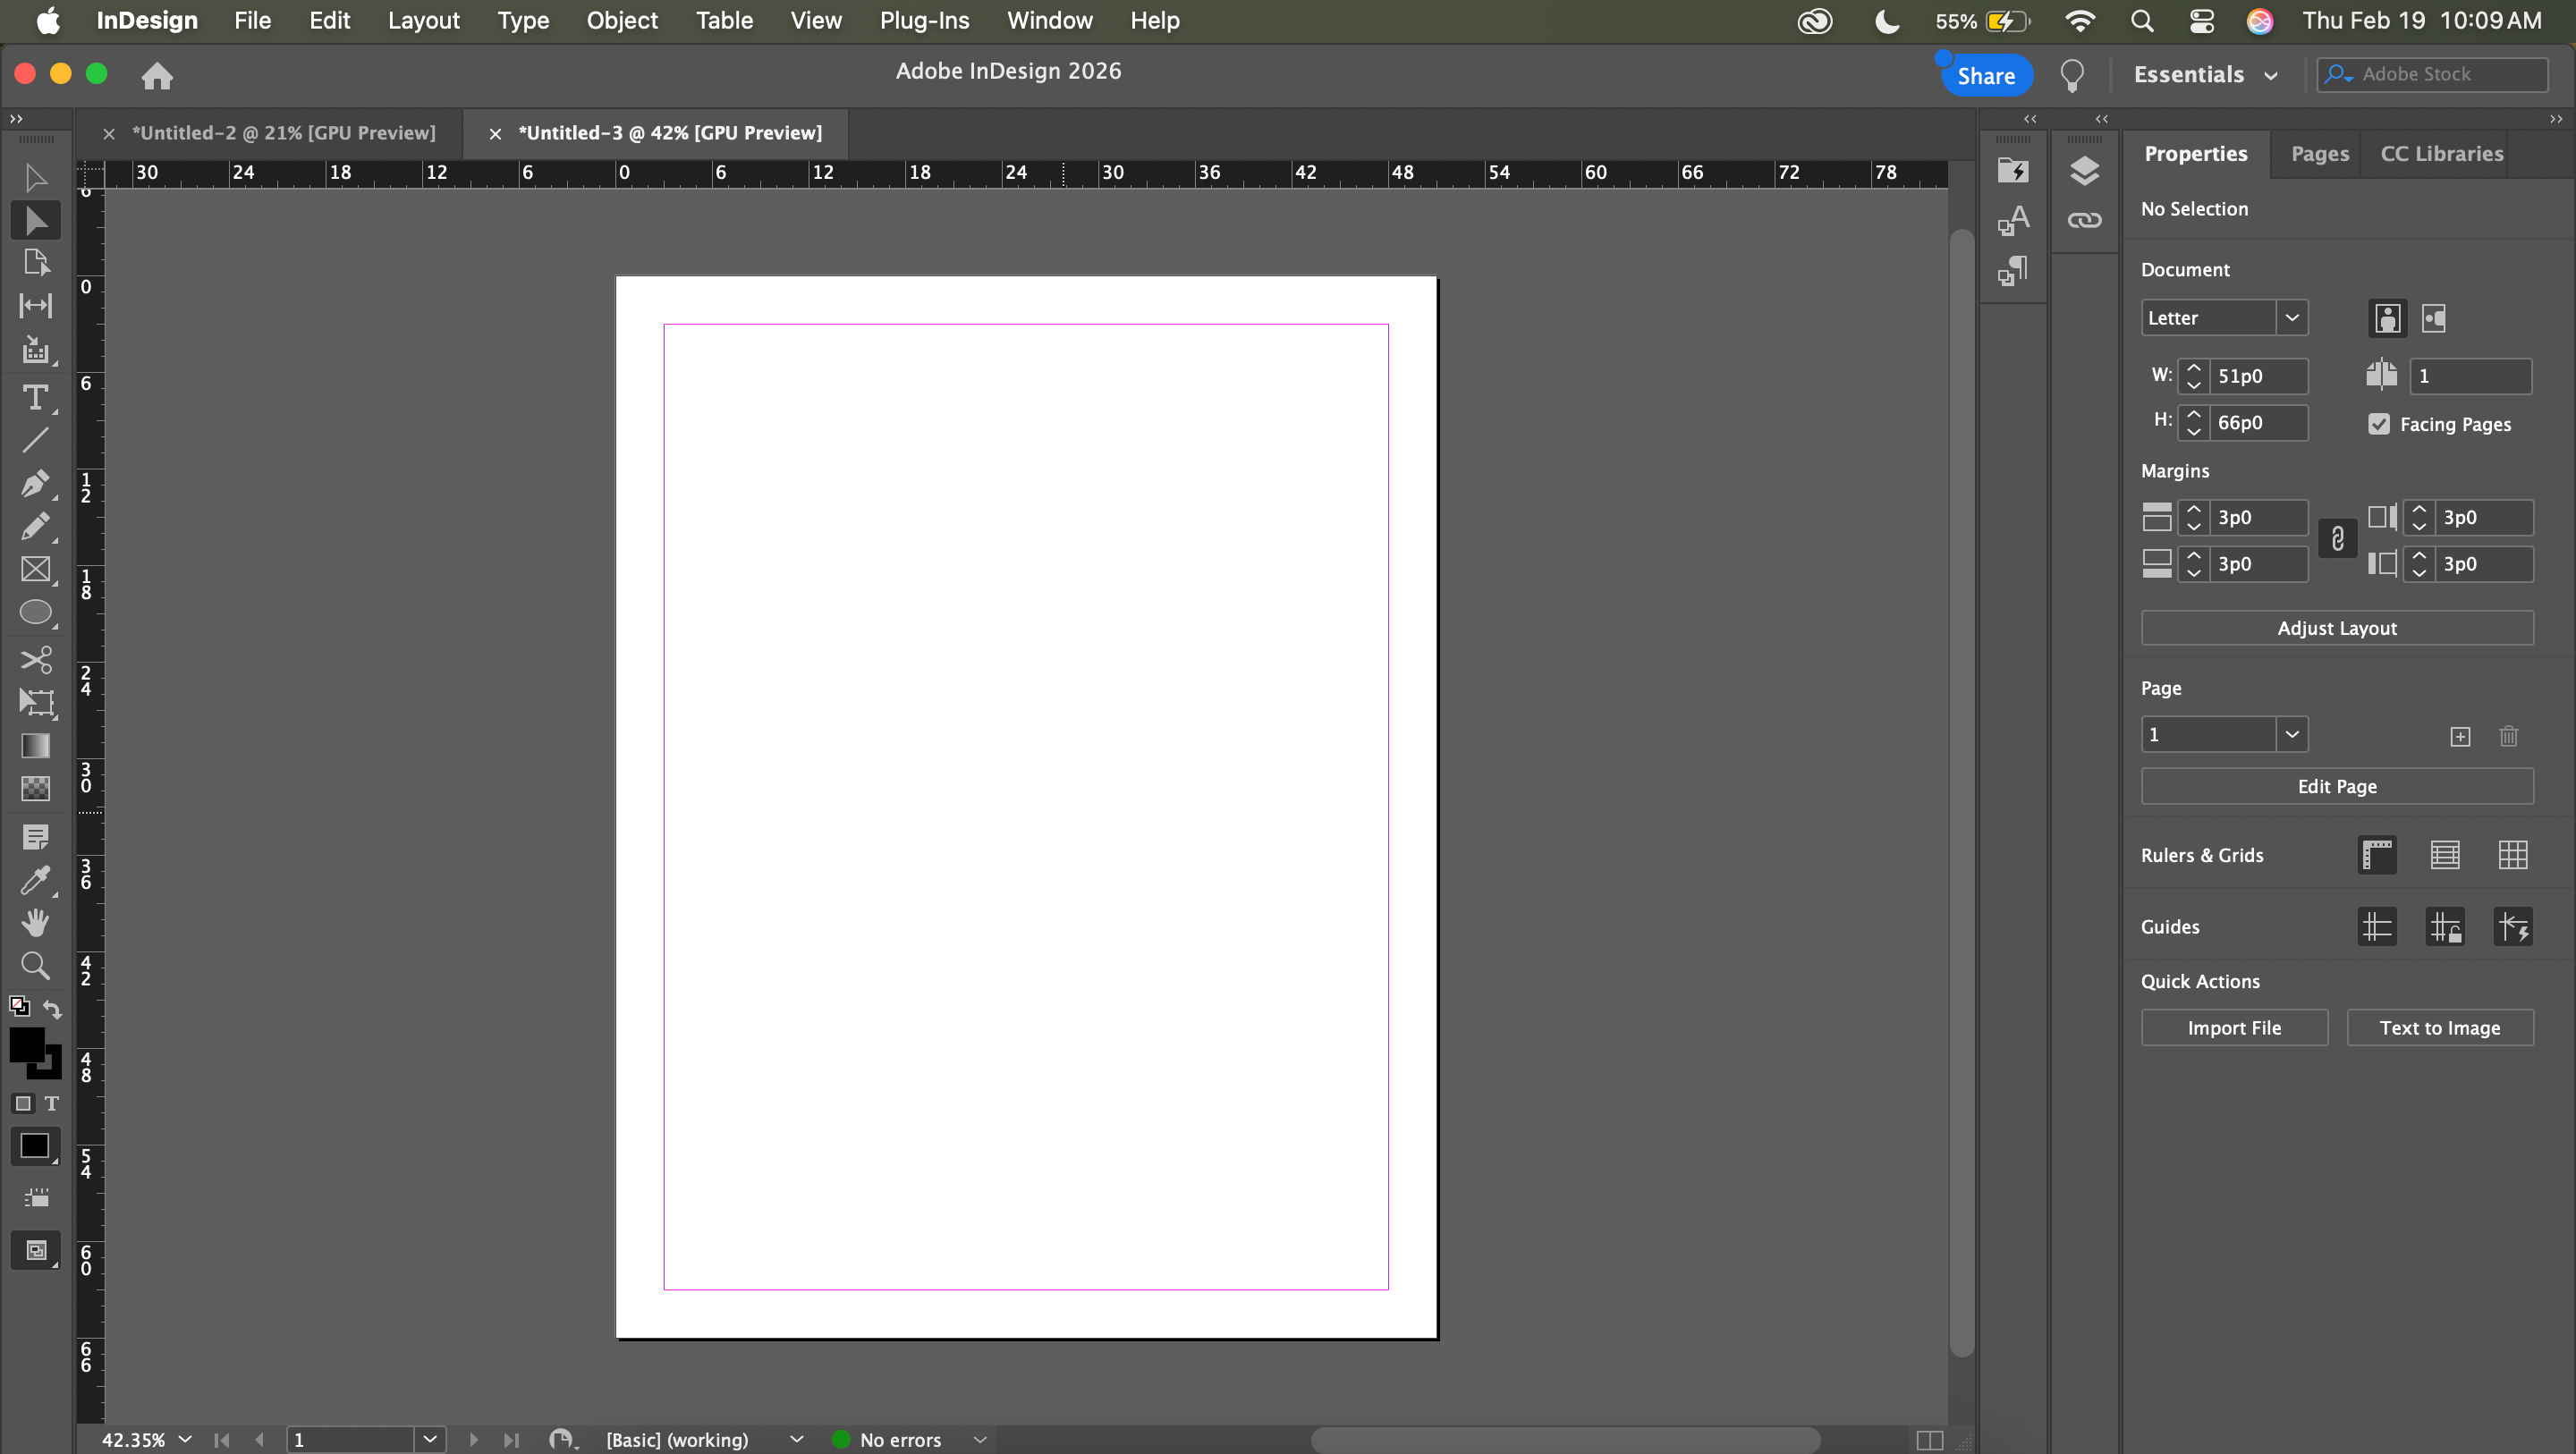Click the Import File button
Screen dimensions: 2576x1454
pos(2233,1027)
